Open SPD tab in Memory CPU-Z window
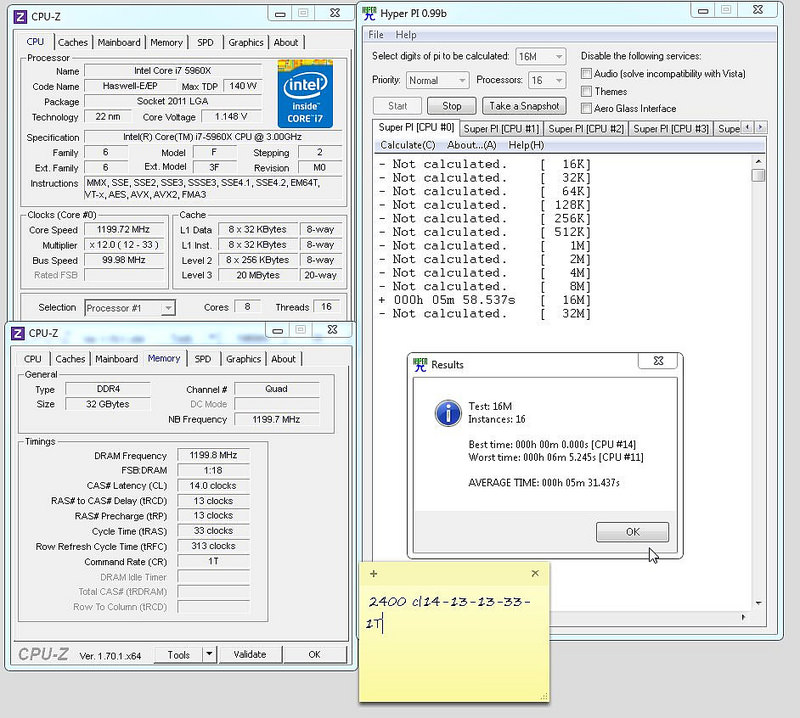This screenshot has height=718, width=800. click(x=203, y=359)
